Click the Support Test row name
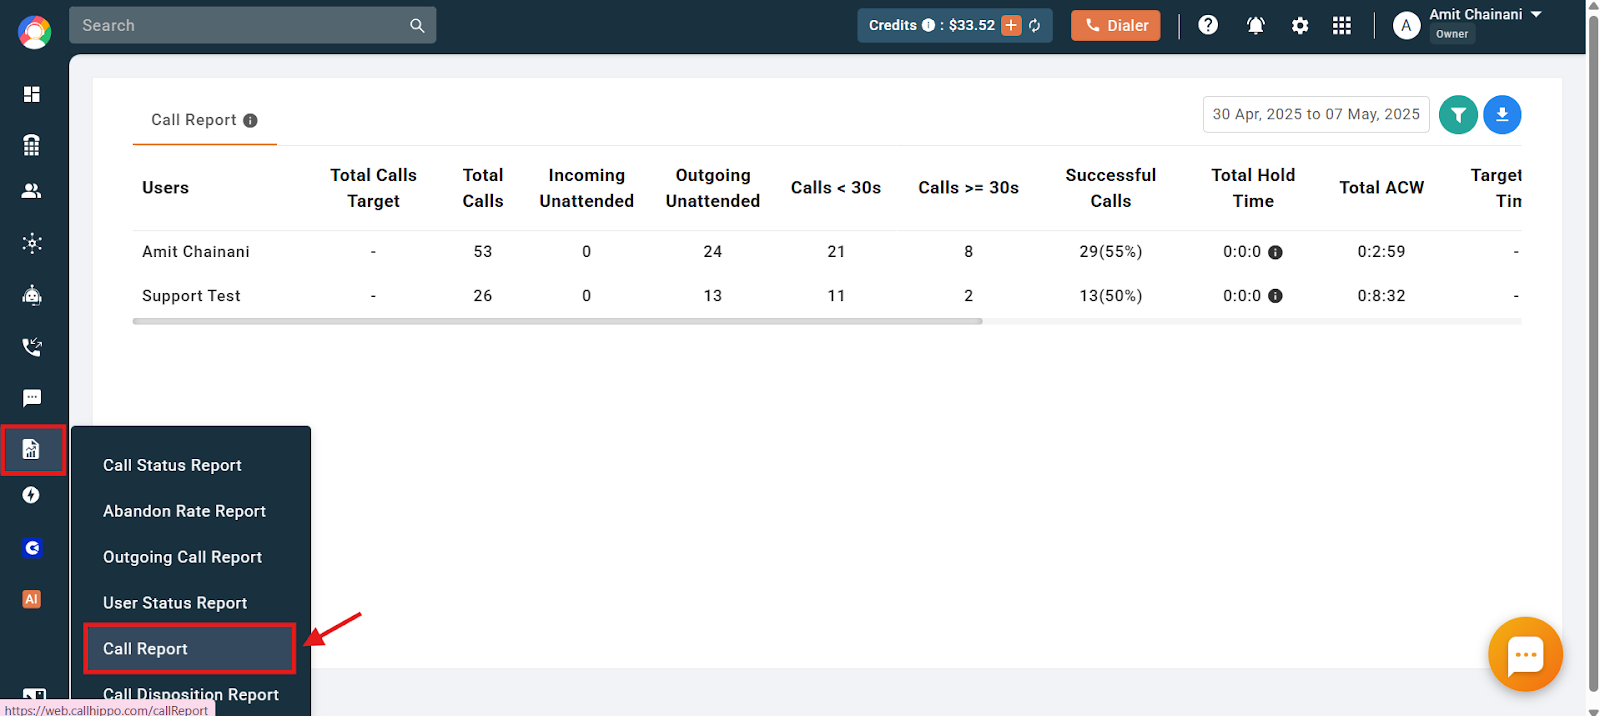Screen dimensions: 1600x716 (x=191, y=296)
